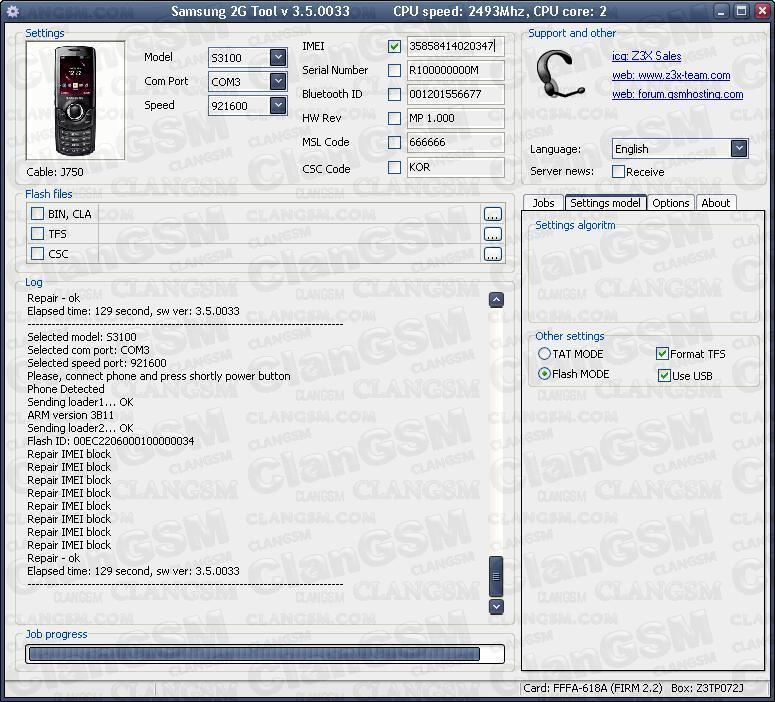Viewport: 775px width, 702px height.
Task: Enable Receive server news checkbox
Action: (x=618, y=172)
